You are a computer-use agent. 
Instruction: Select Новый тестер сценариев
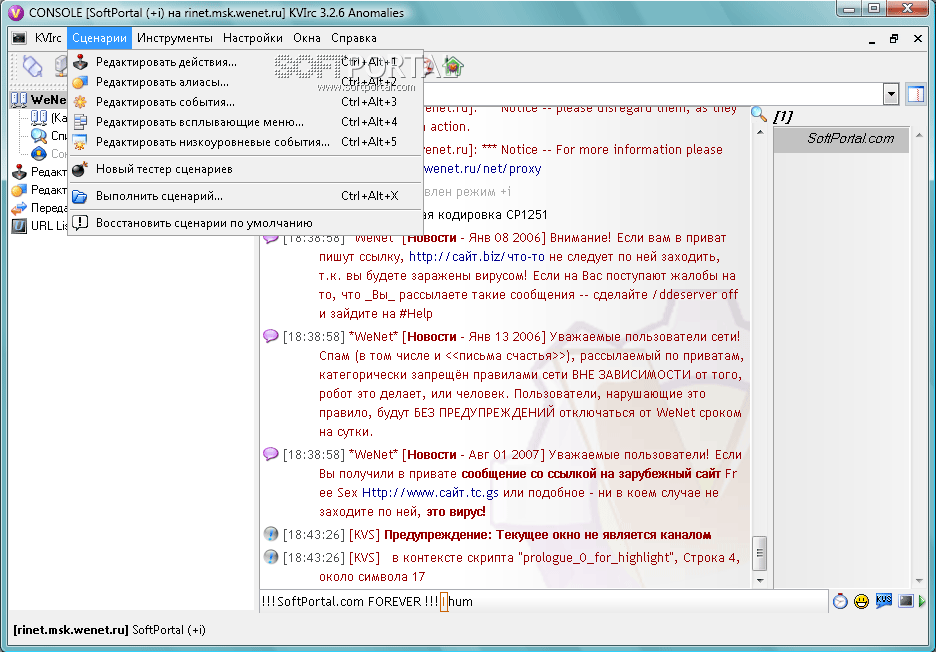(x=245, y=169)
